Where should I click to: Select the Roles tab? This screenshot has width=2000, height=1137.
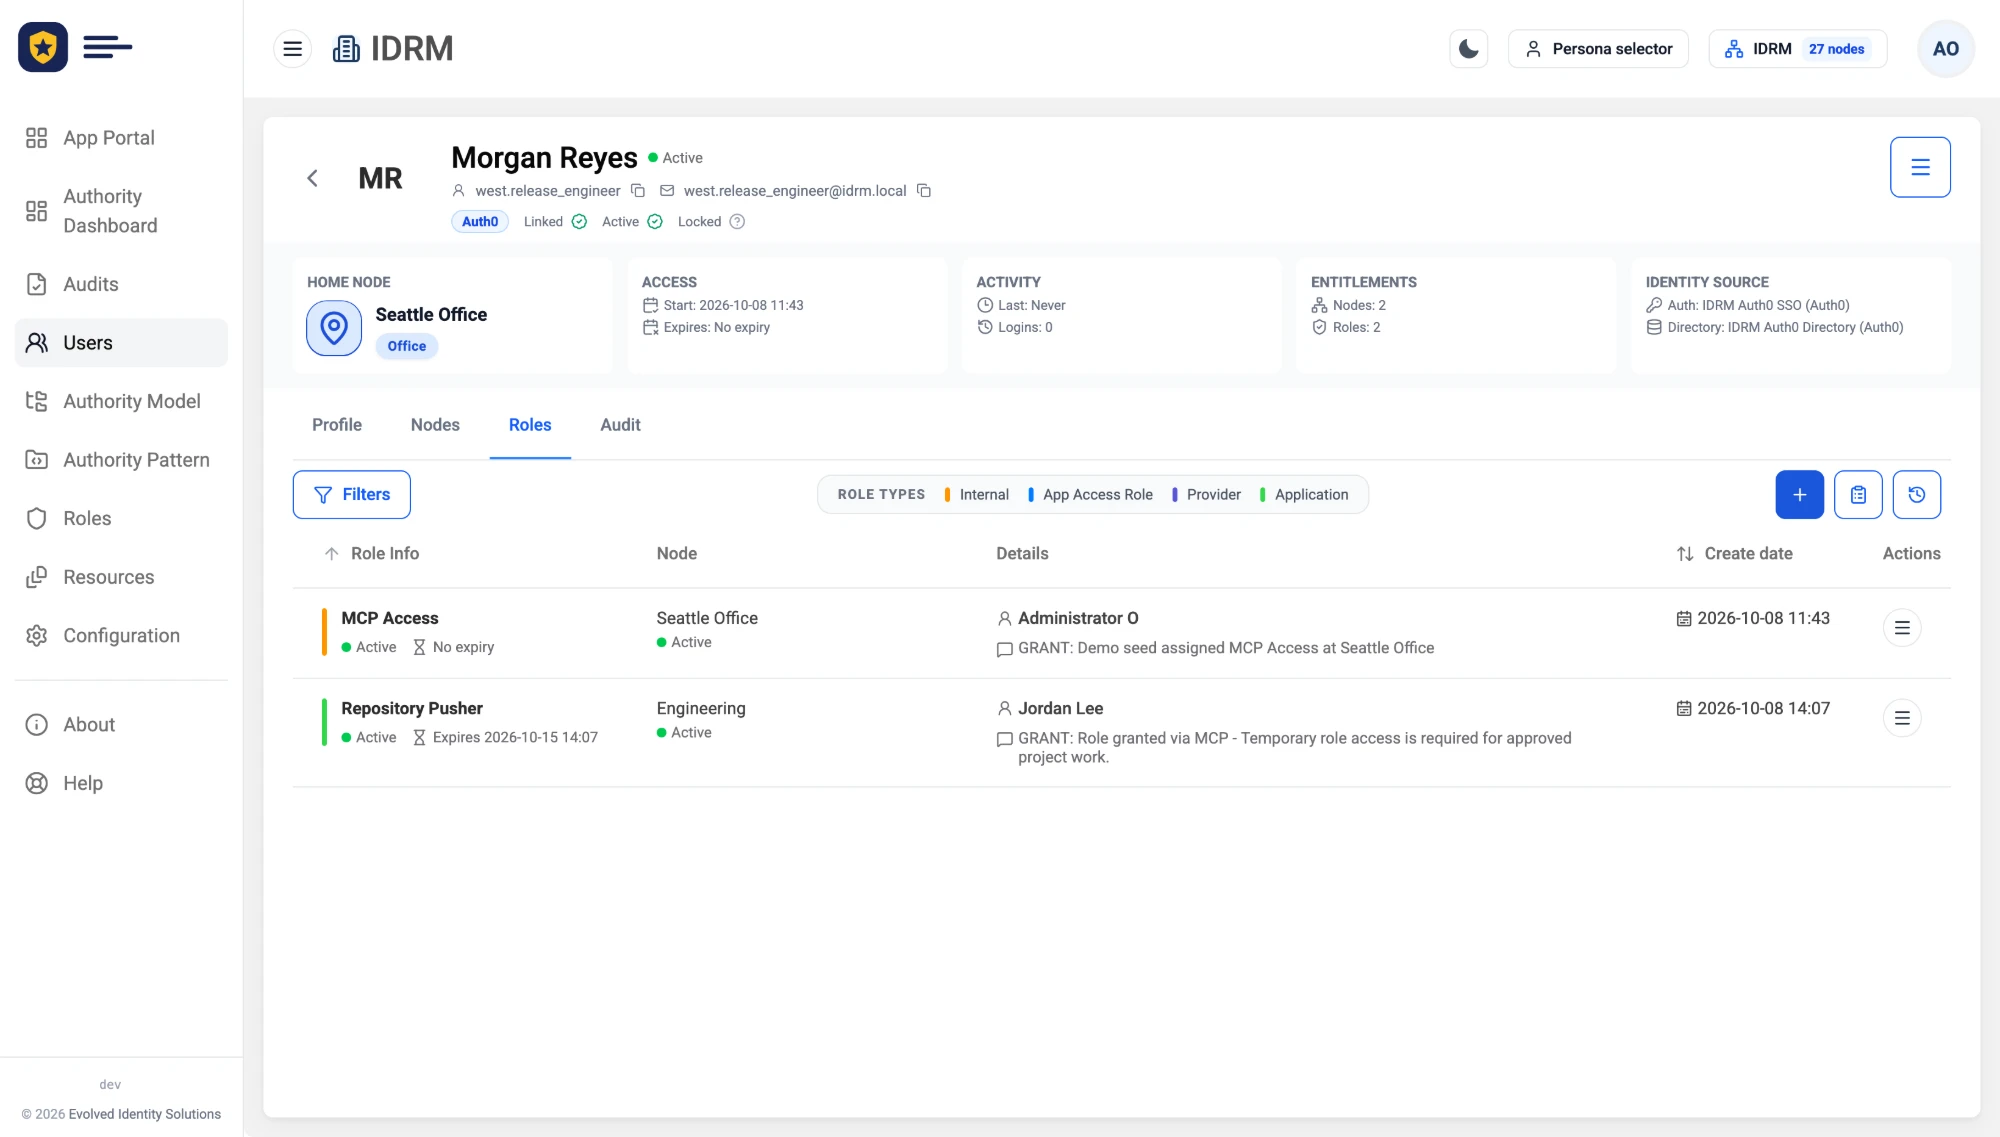click(530, 425)
